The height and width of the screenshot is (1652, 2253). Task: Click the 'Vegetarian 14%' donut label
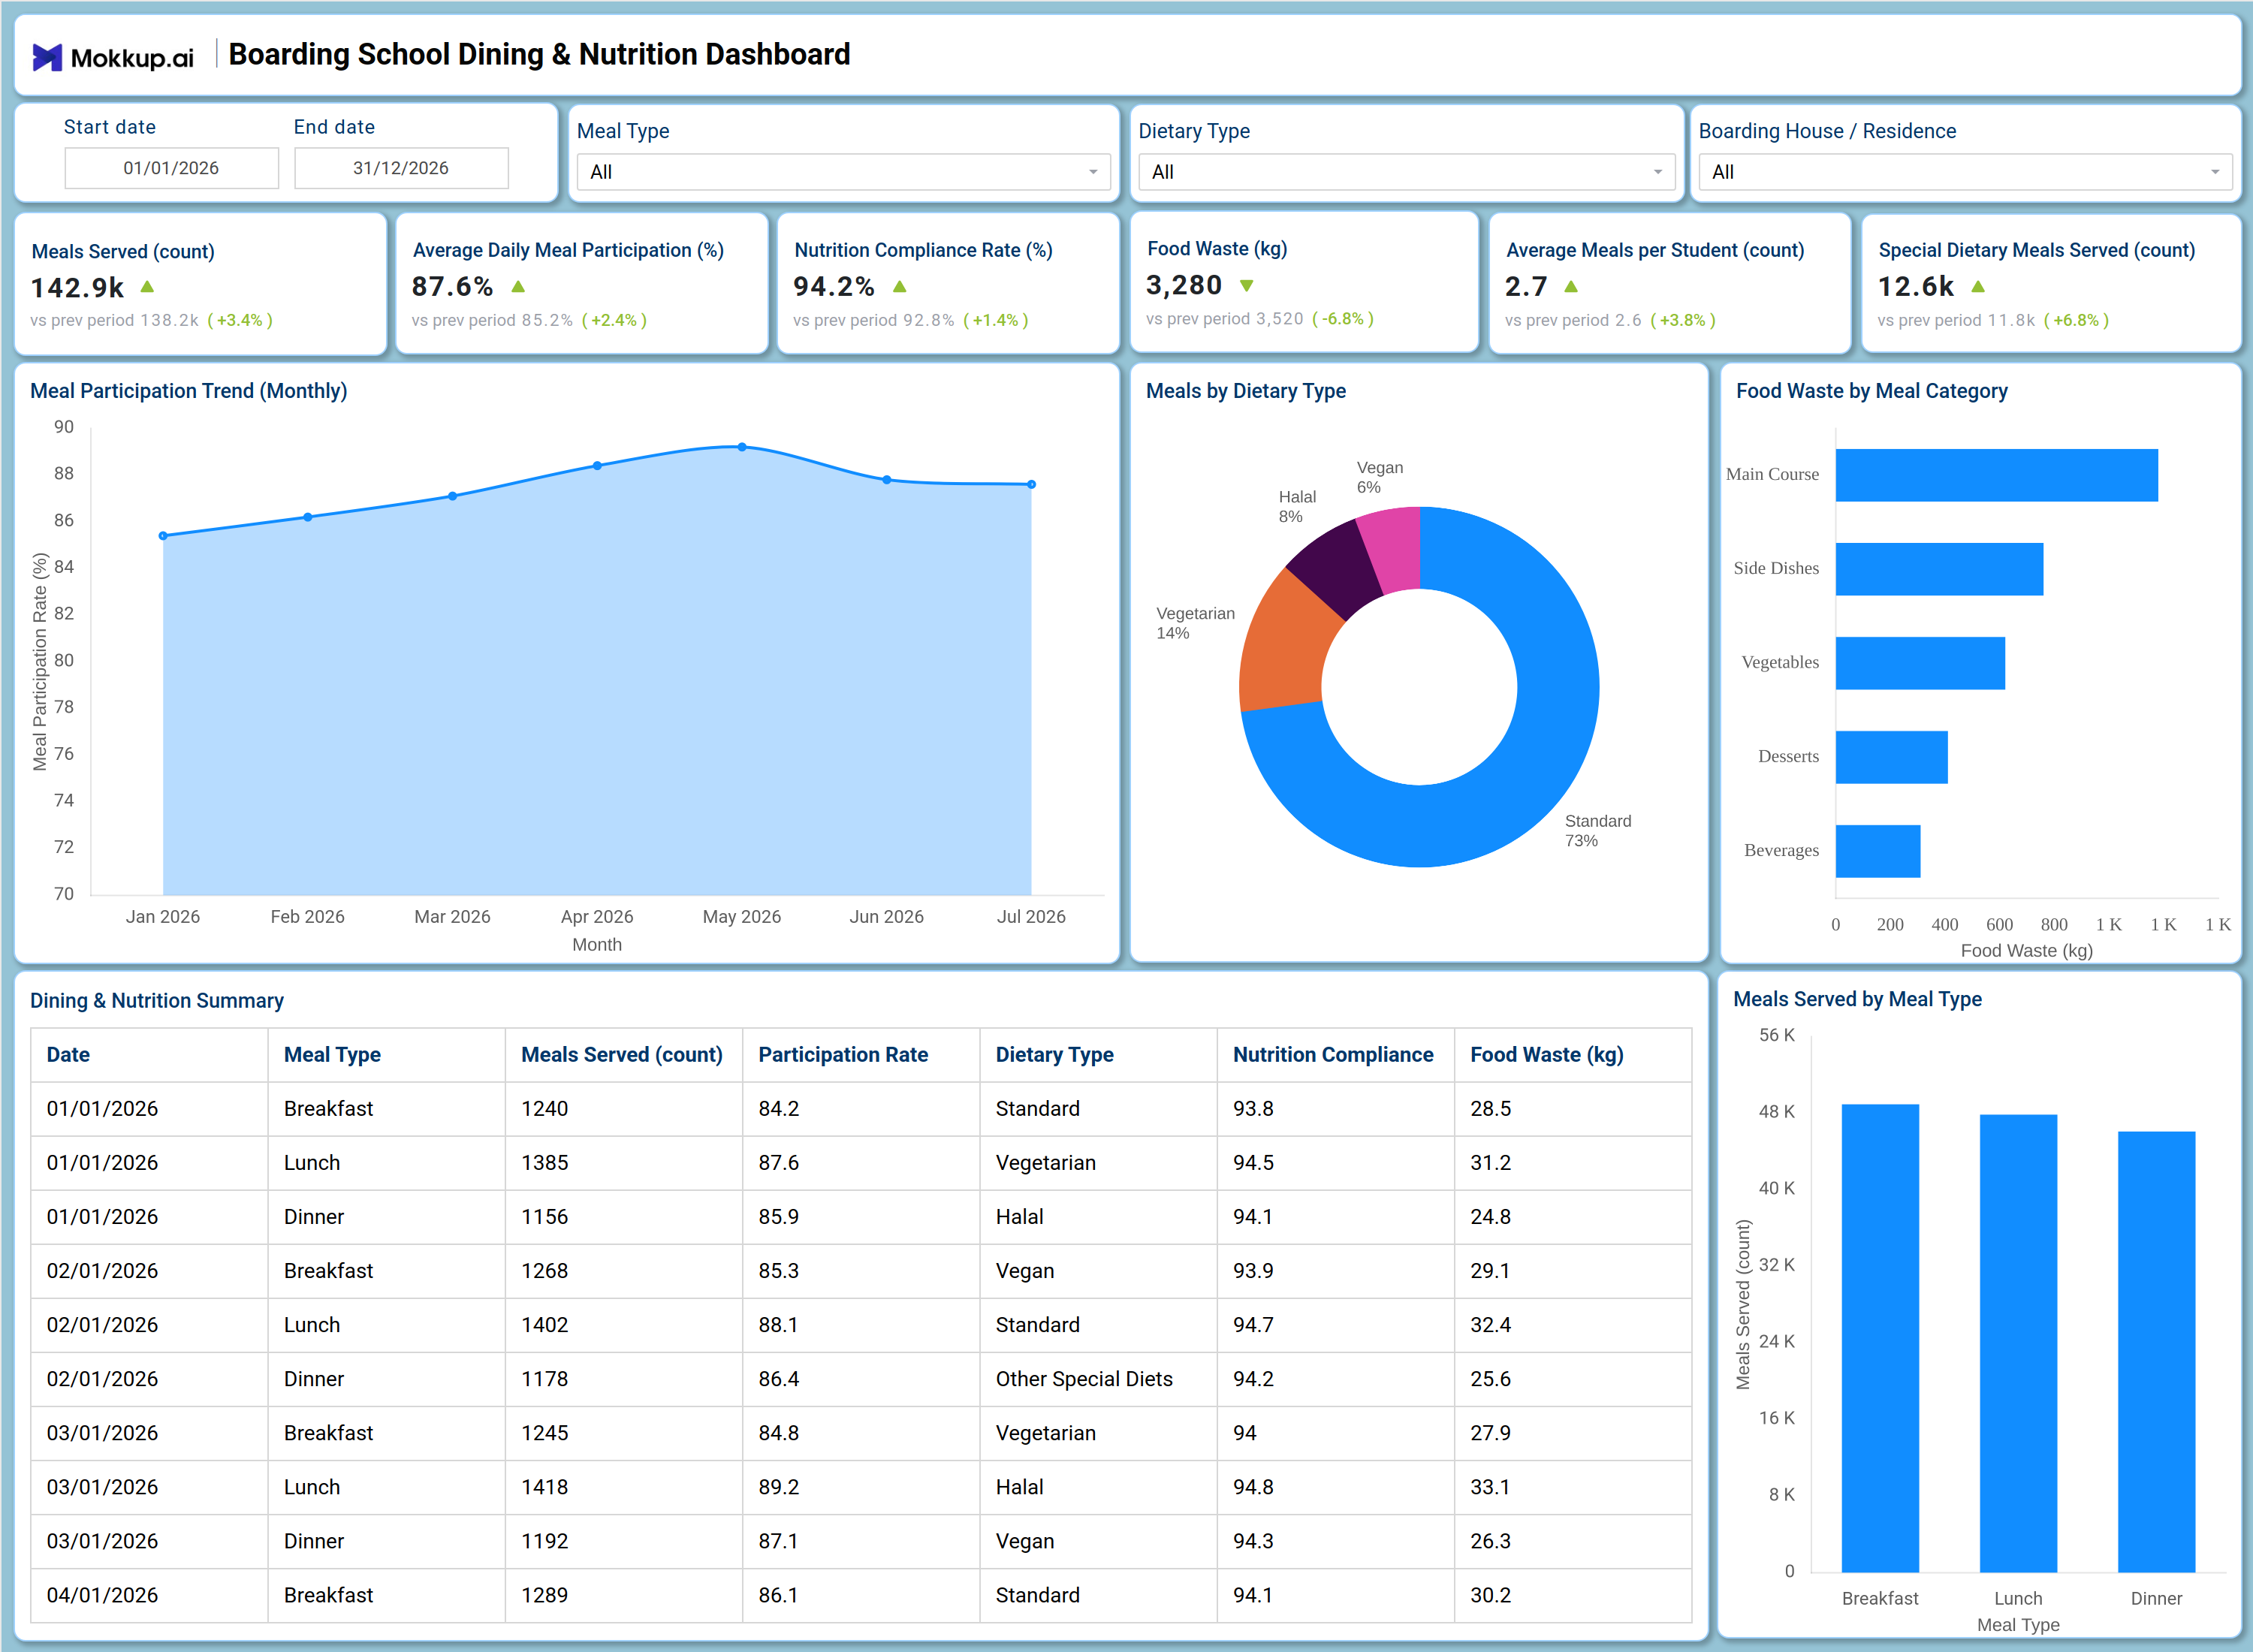(1195, 623)
